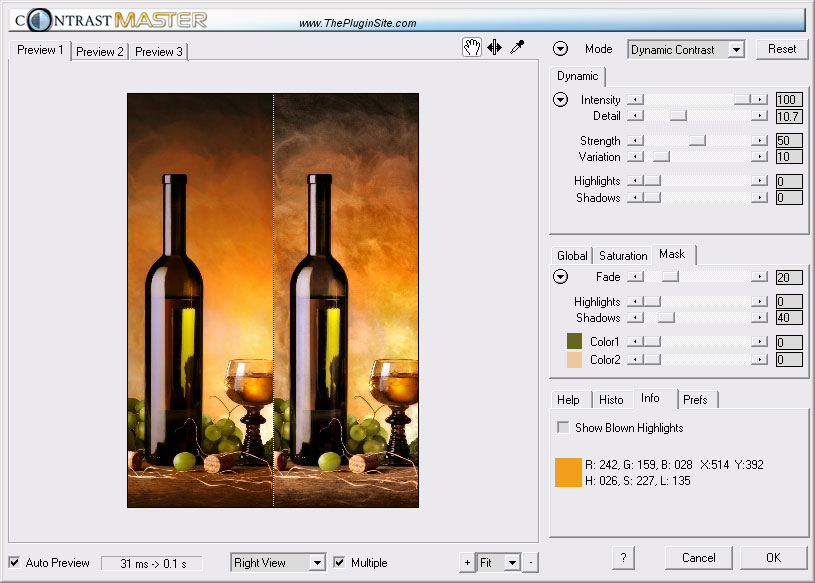Expand the Fit zoom dropdown
This screenshot has width=815, height=583.
click(x=512, y=563)
